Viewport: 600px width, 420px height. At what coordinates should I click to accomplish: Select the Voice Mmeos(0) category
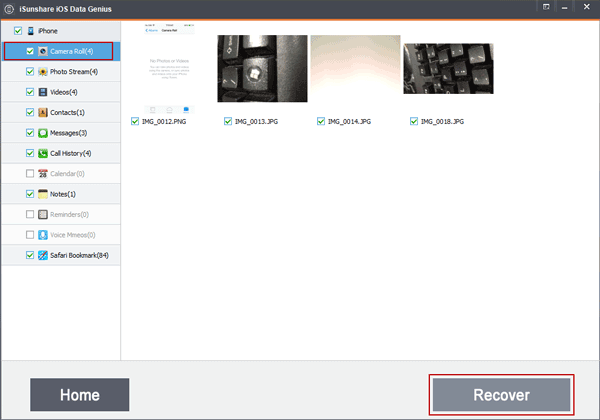point(61,235)
